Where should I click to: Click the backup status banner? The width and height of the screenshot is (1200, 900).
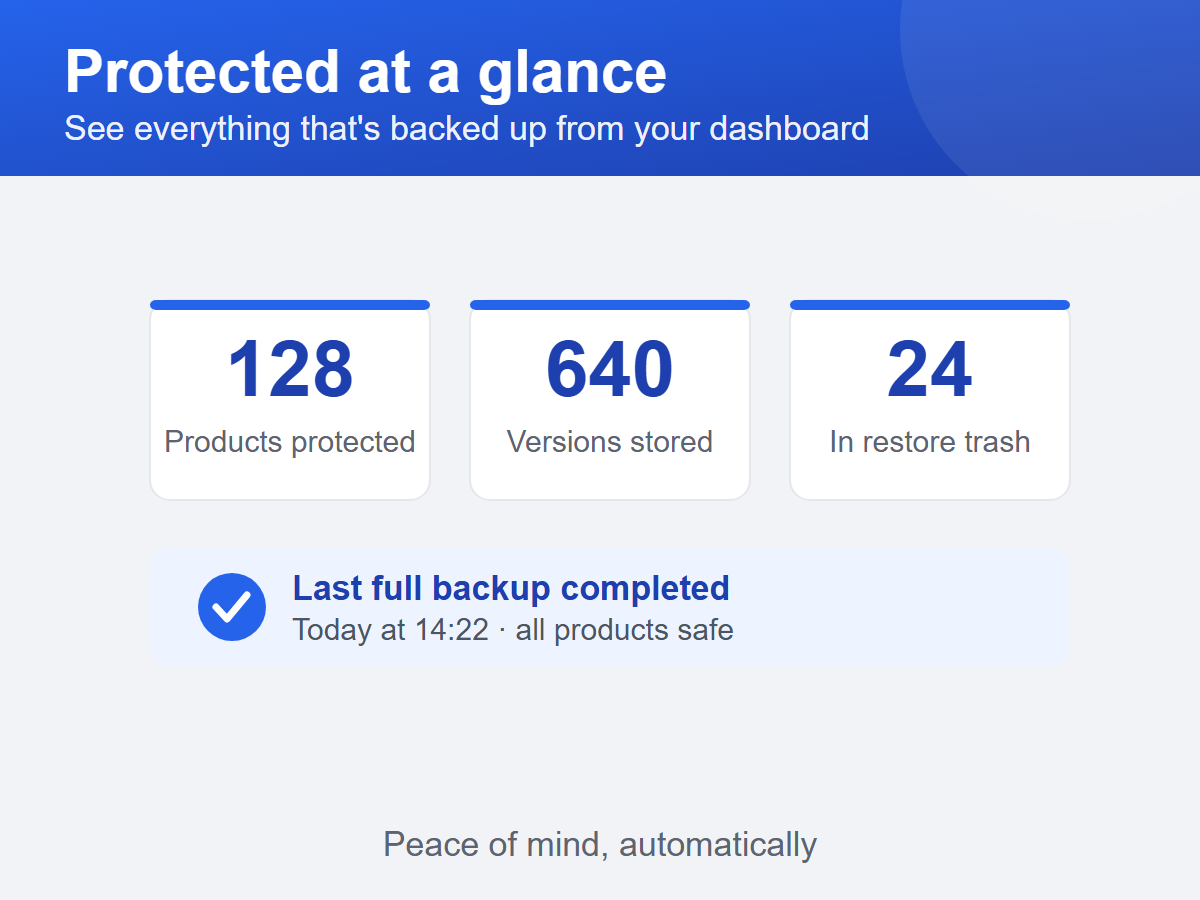[x=610, y=607]
